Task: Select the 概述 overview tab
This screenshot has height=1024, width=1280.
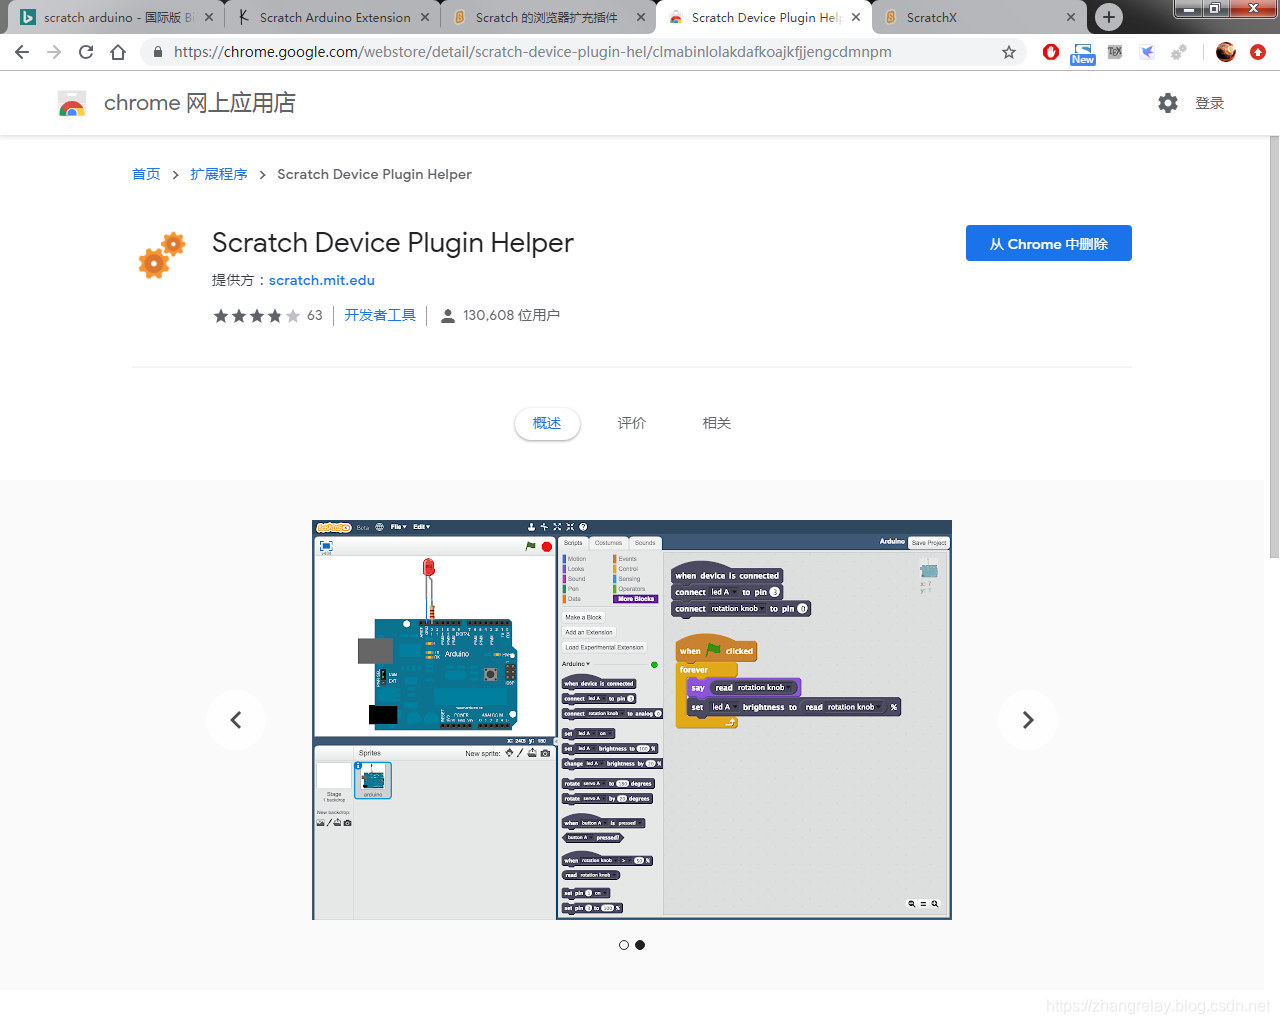Action: [547, 423]
